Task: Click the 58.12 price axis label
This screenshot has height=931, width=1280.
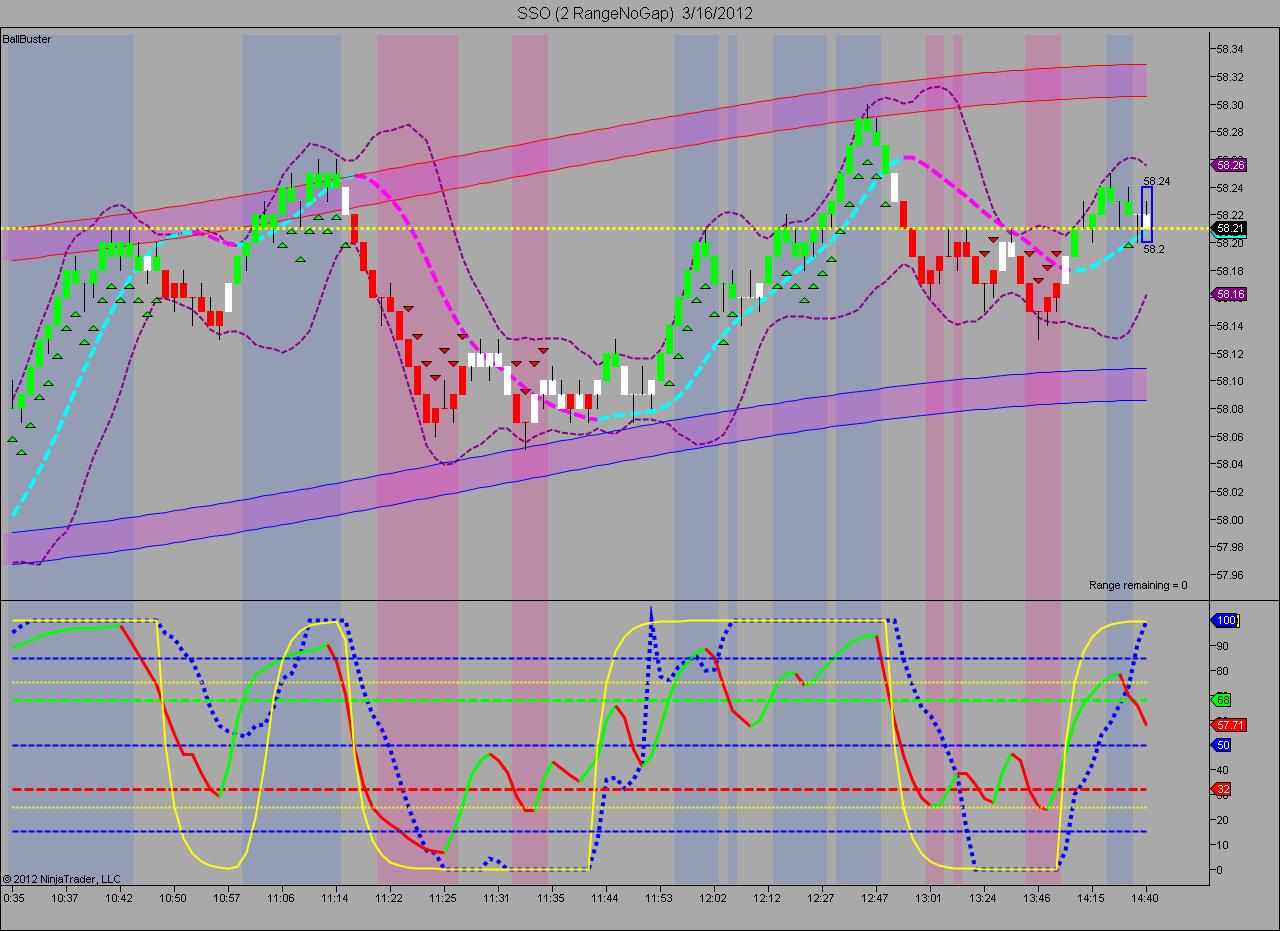Action: point(1230,354)
